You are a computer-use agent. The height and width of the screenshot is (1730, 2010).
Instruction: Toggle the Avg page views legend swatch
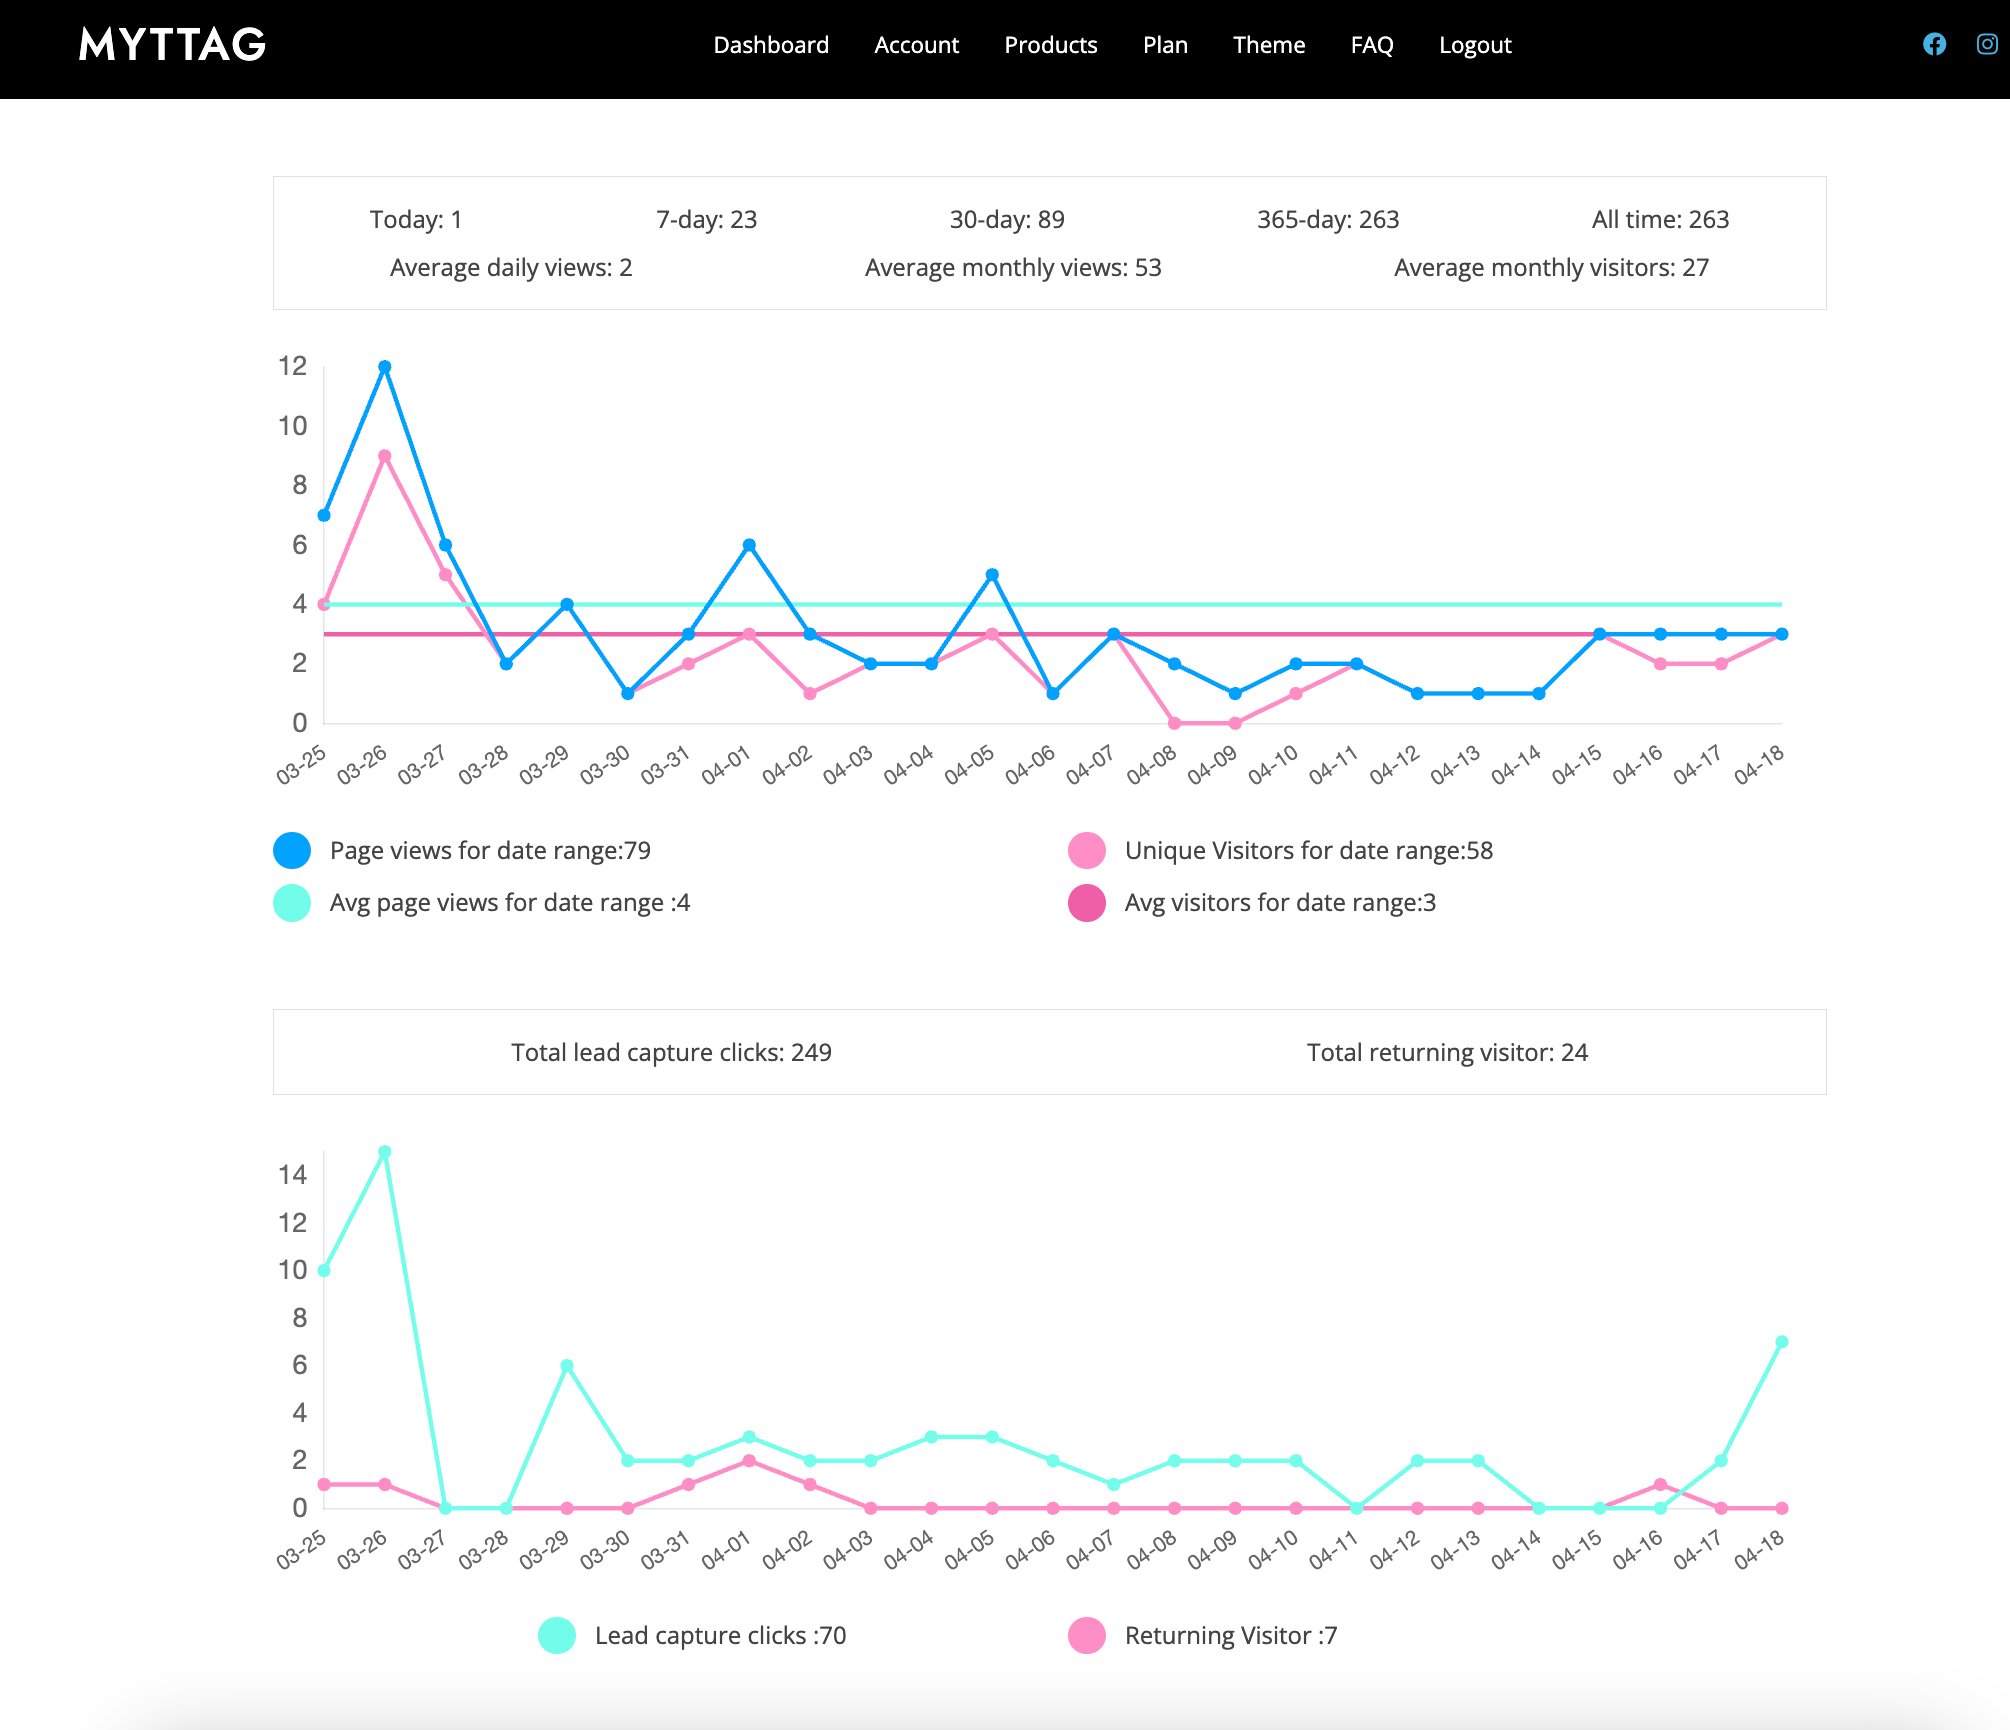(x=292, y=903)
